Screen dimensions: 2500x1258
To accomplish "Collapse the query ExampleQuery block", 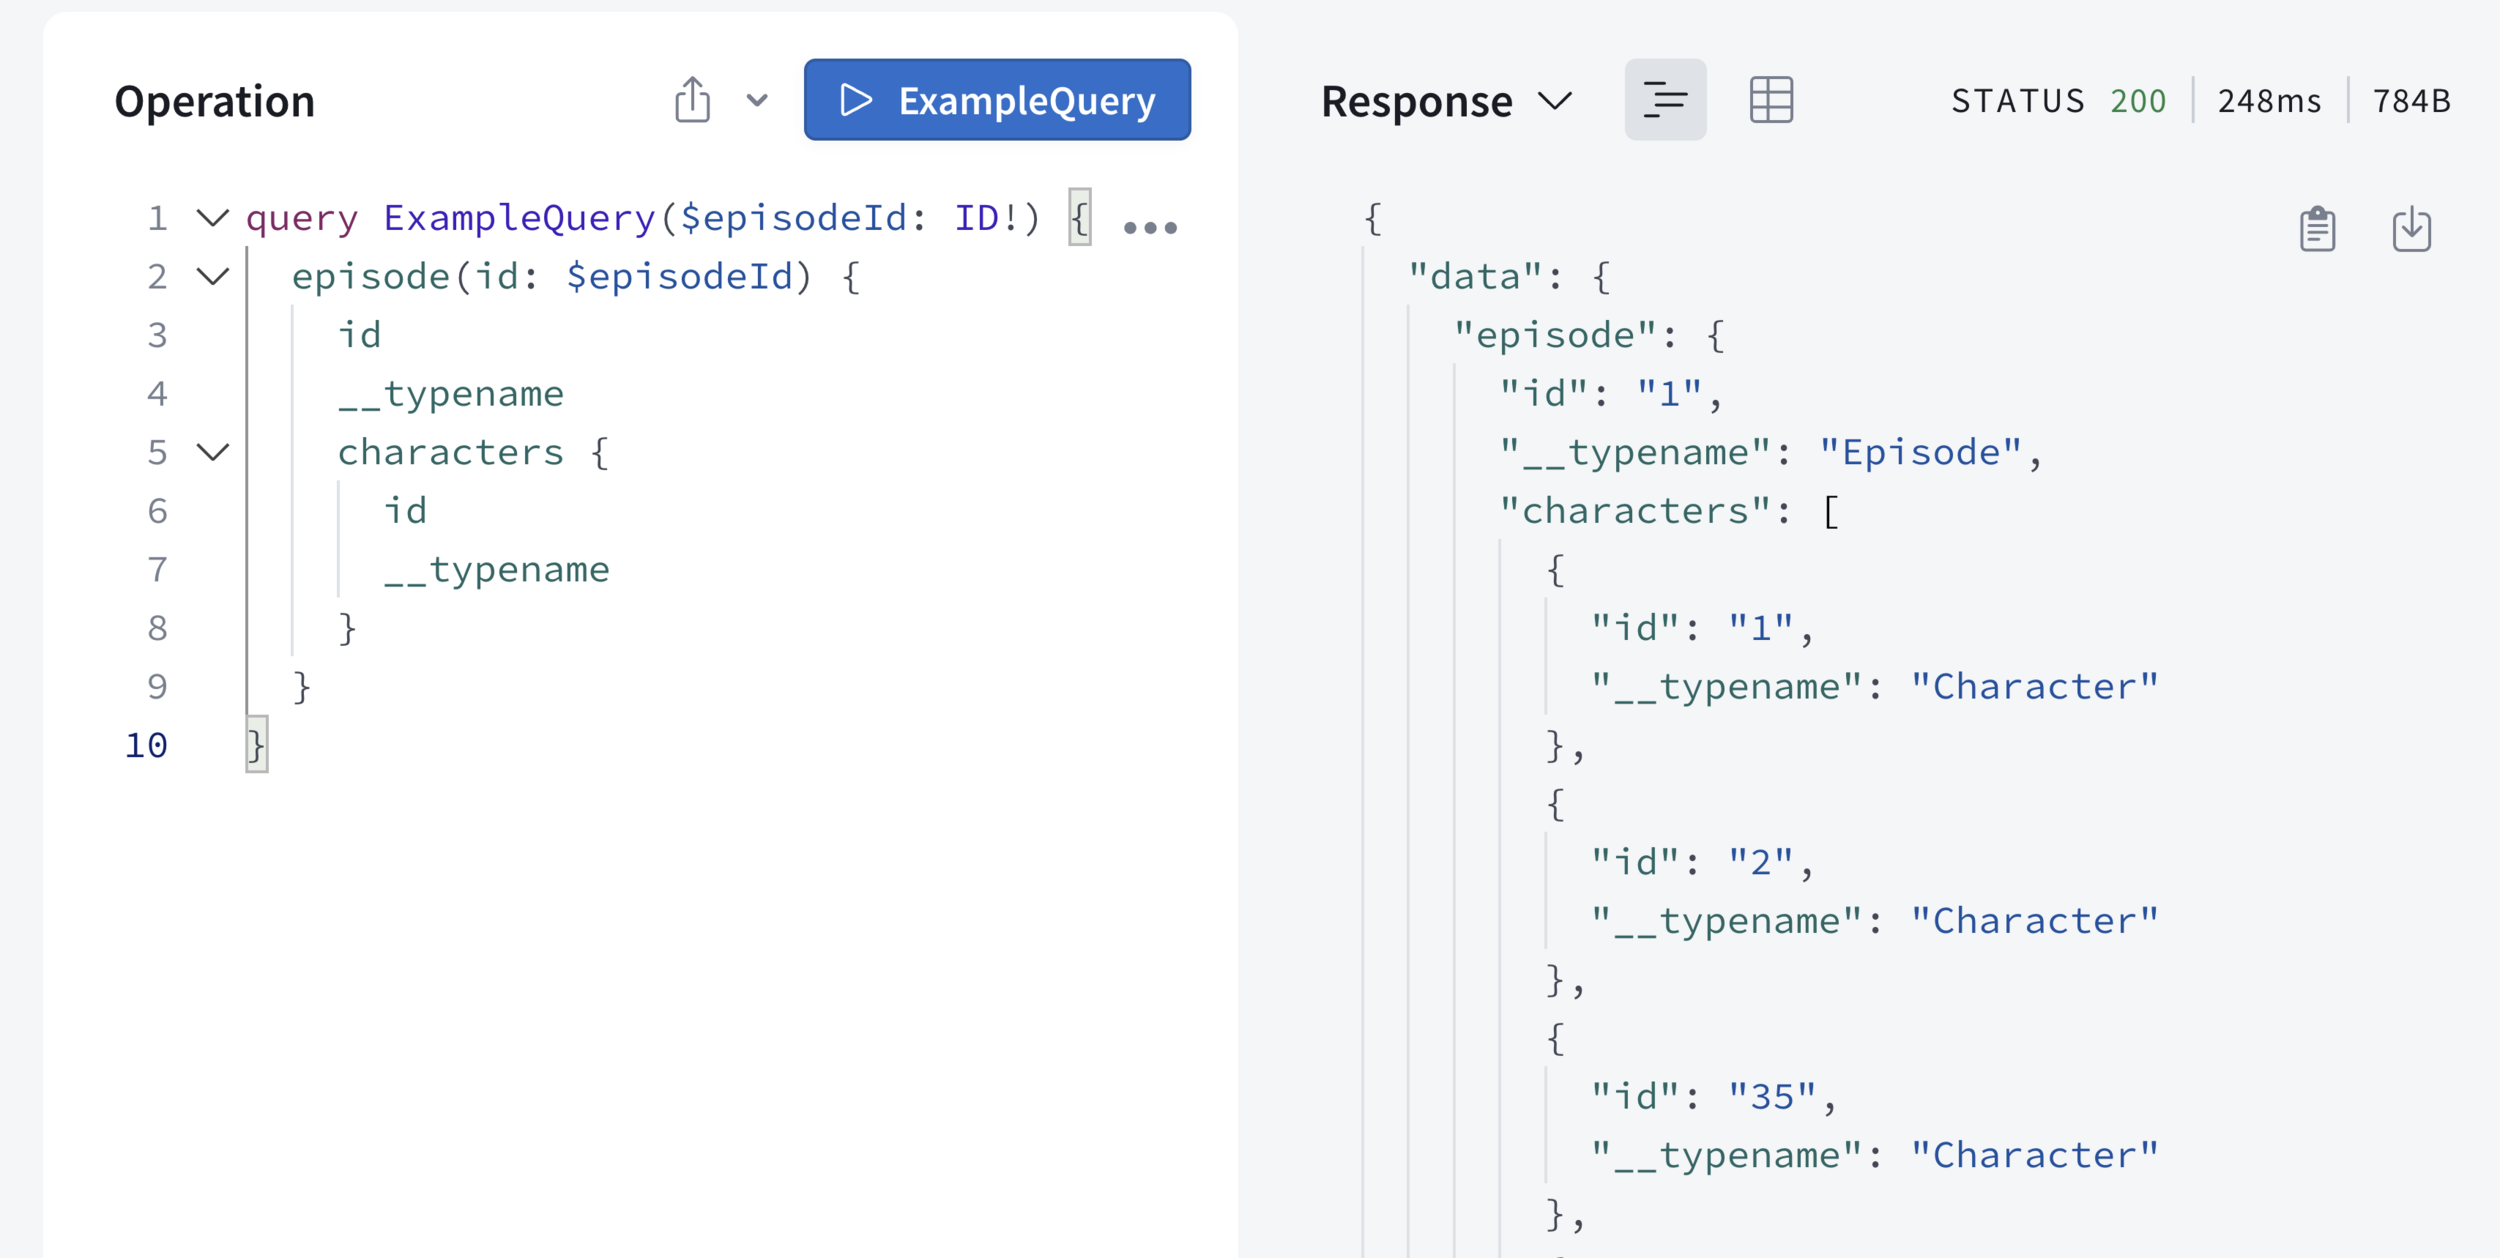I will pyautogui.click(x=213, y=218).
